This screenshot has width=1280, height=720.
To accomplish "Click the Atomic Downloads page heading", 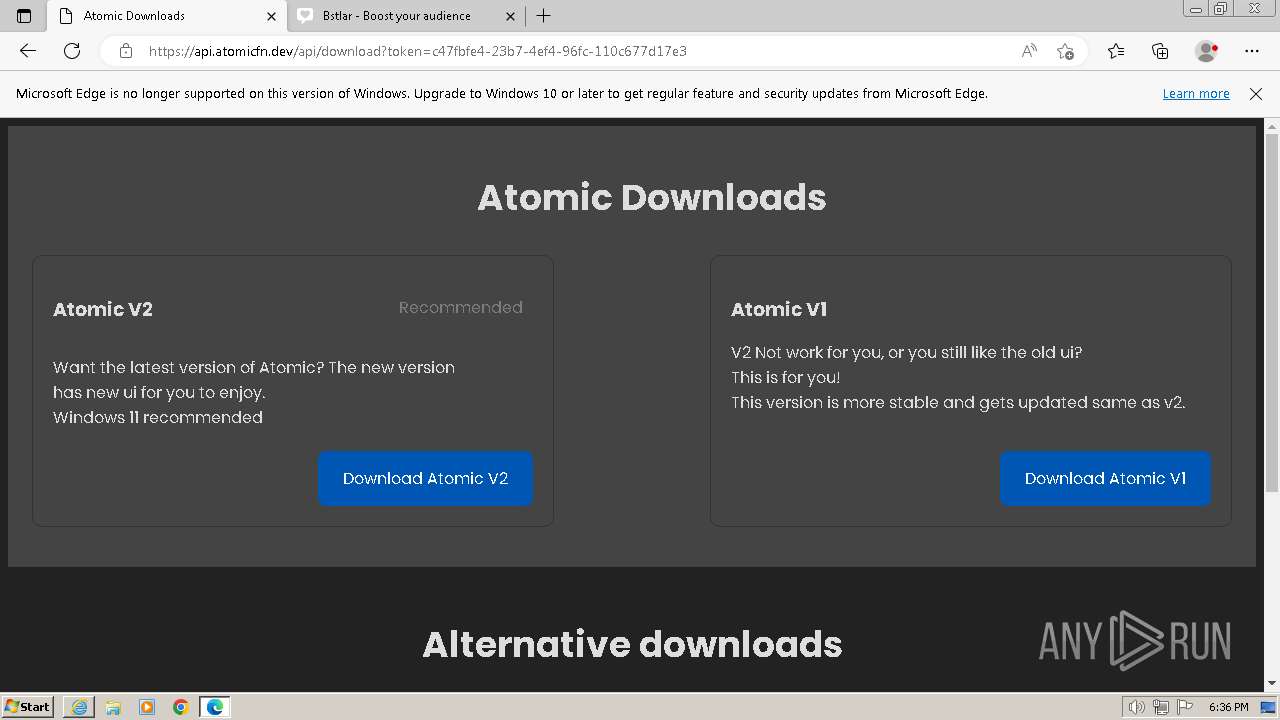I will click(x=652, y=197).
